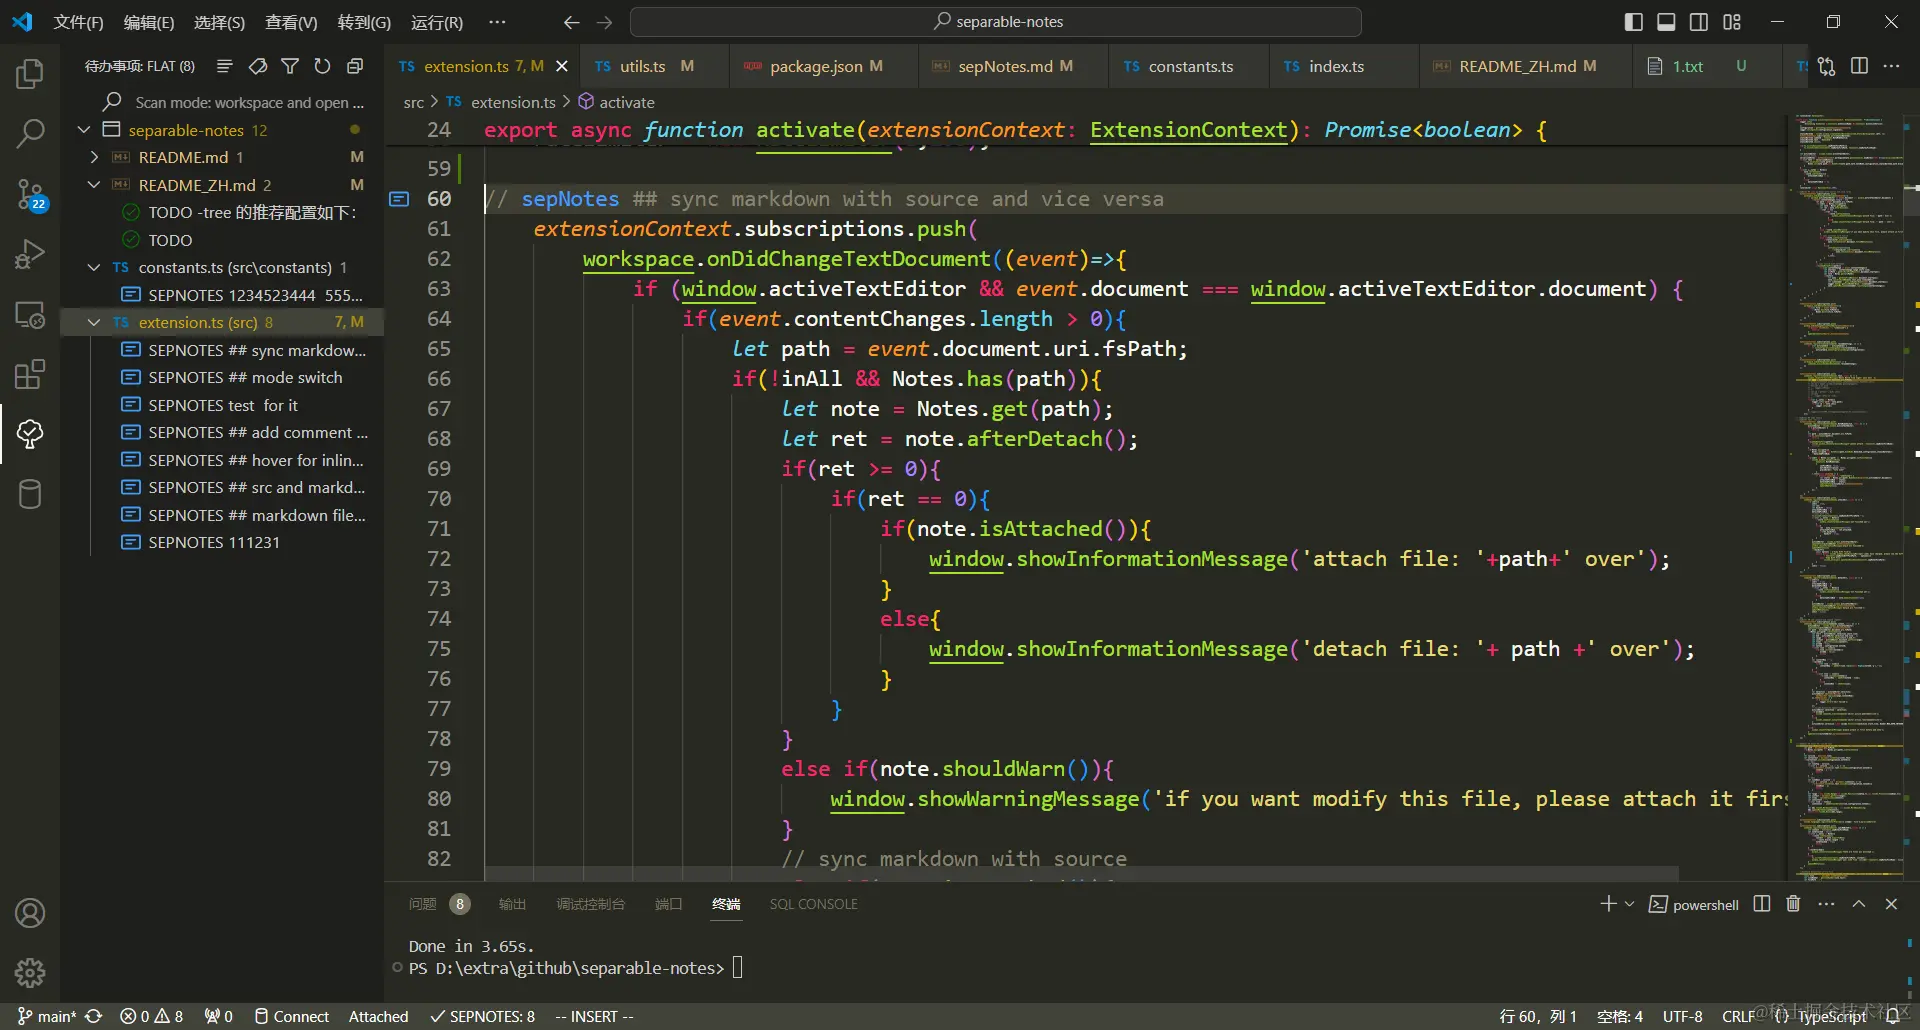Switch to the sepNotes.md tab

(1012, 66)
